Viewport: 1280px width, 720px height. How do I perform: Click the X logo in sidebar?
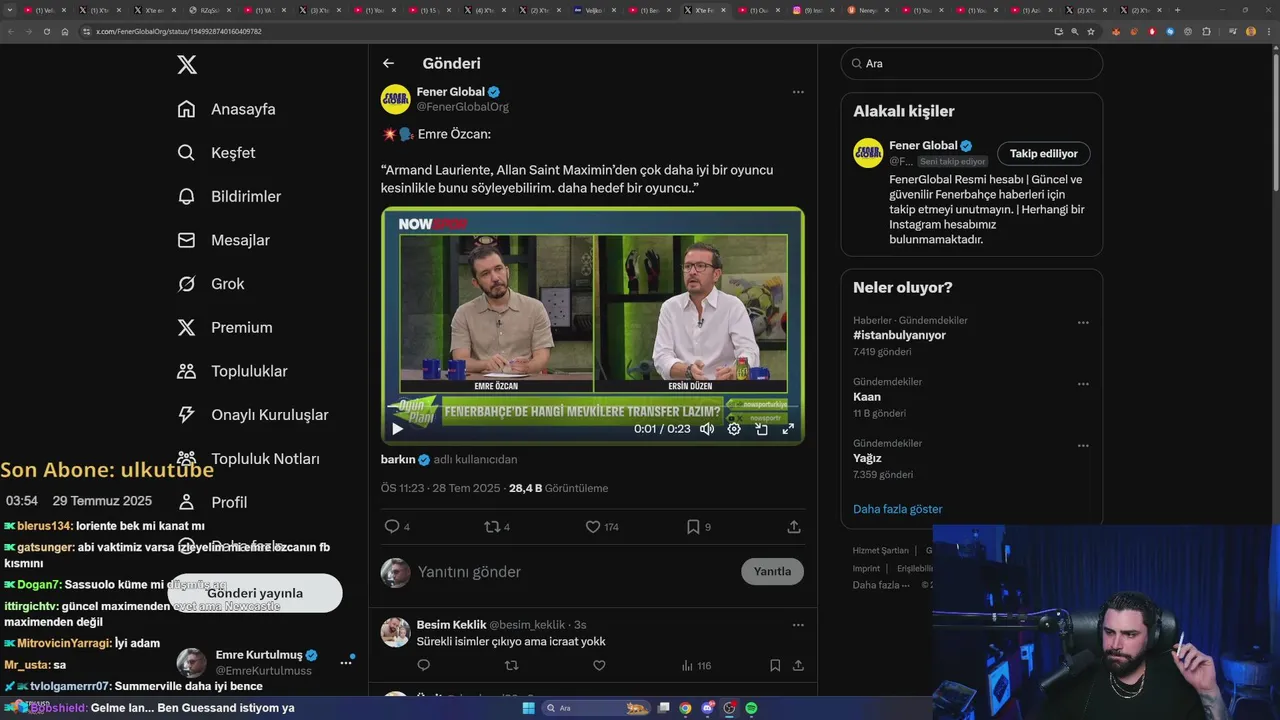[x=187, y=65]
